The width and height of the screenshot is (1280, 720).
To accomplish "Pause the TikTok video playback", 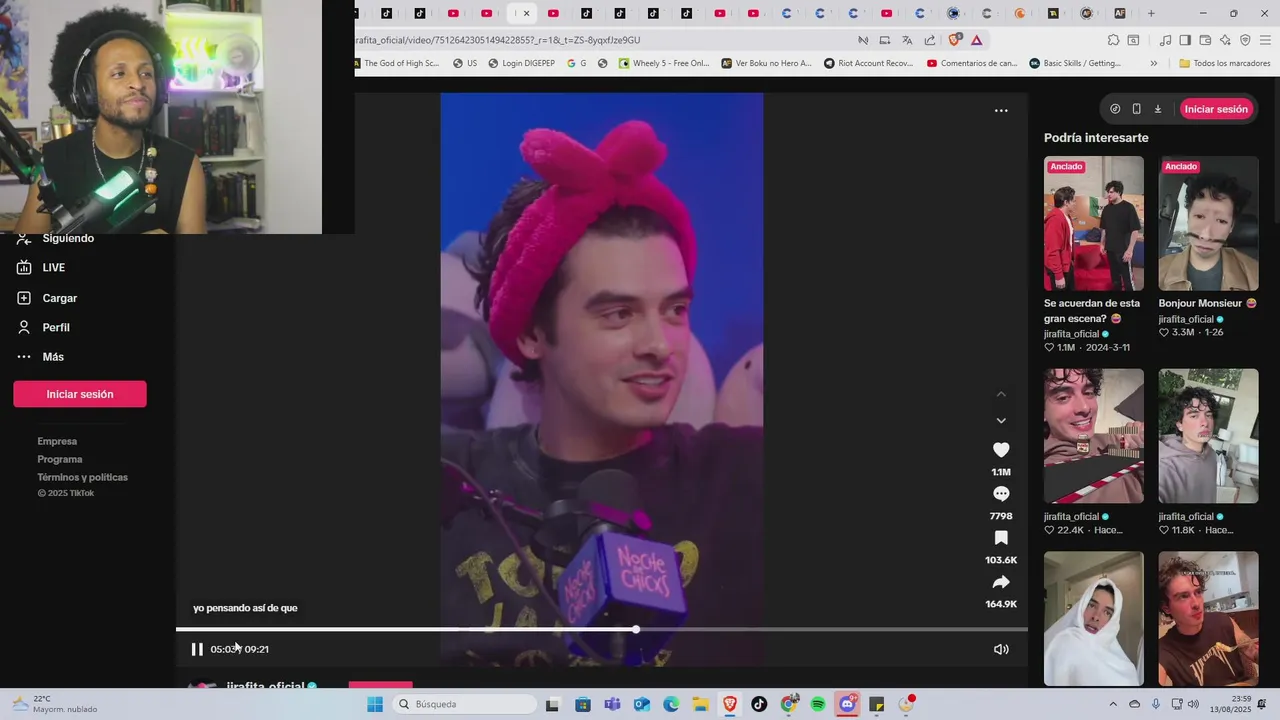I will click(x=197, y=649).
